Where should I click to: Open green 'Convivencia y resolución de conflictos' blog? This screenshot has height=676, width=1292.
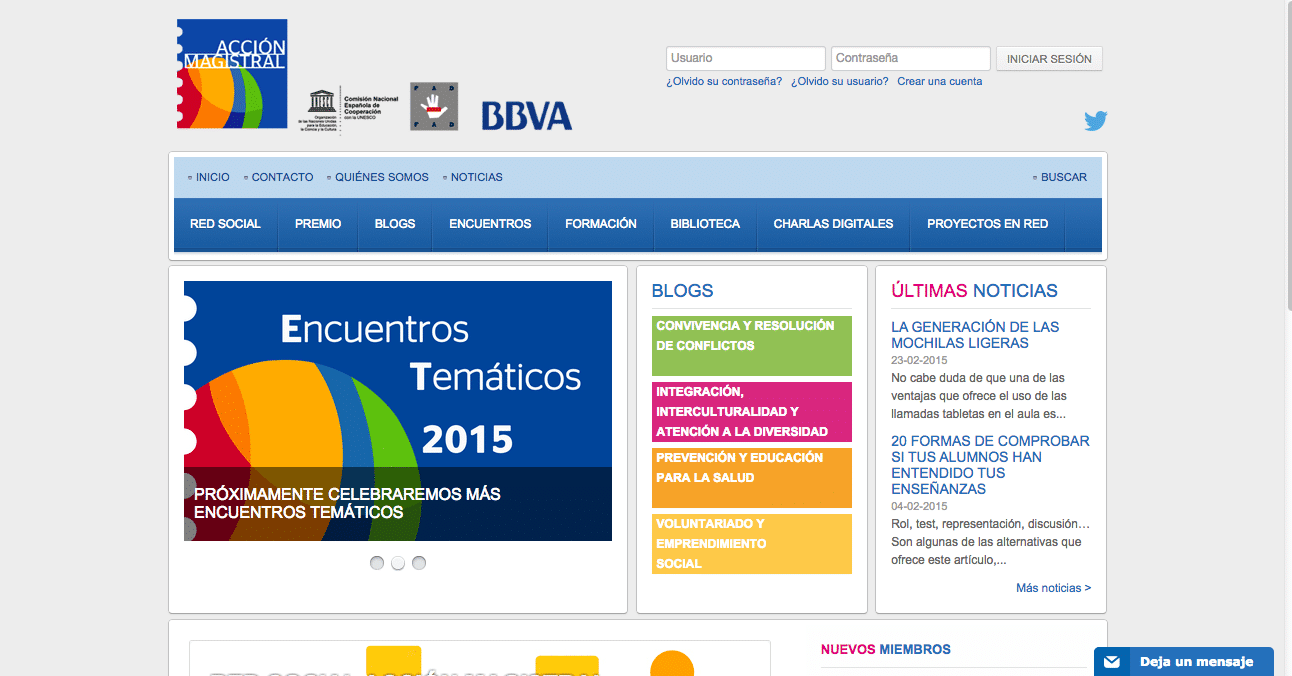pos(752,346)
